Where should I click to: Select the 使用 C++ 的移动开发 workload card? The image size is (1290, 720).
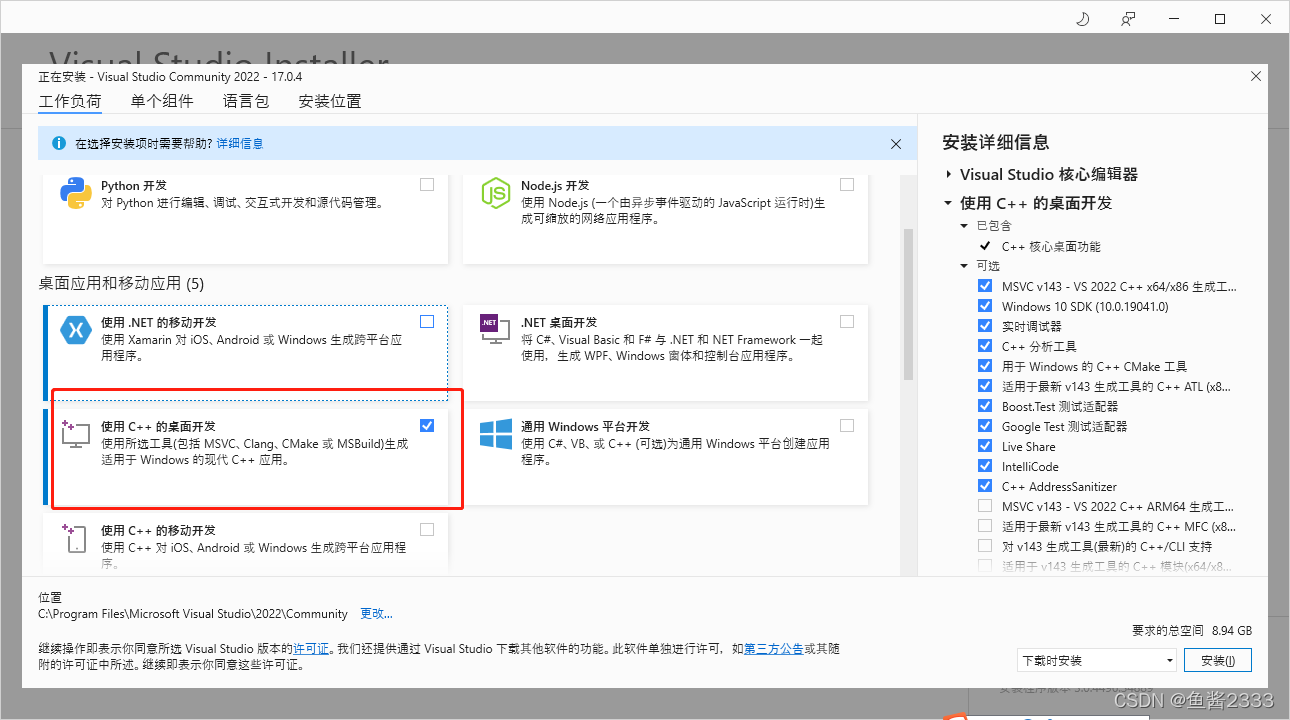pyautogui.click(x=246, y=542)
